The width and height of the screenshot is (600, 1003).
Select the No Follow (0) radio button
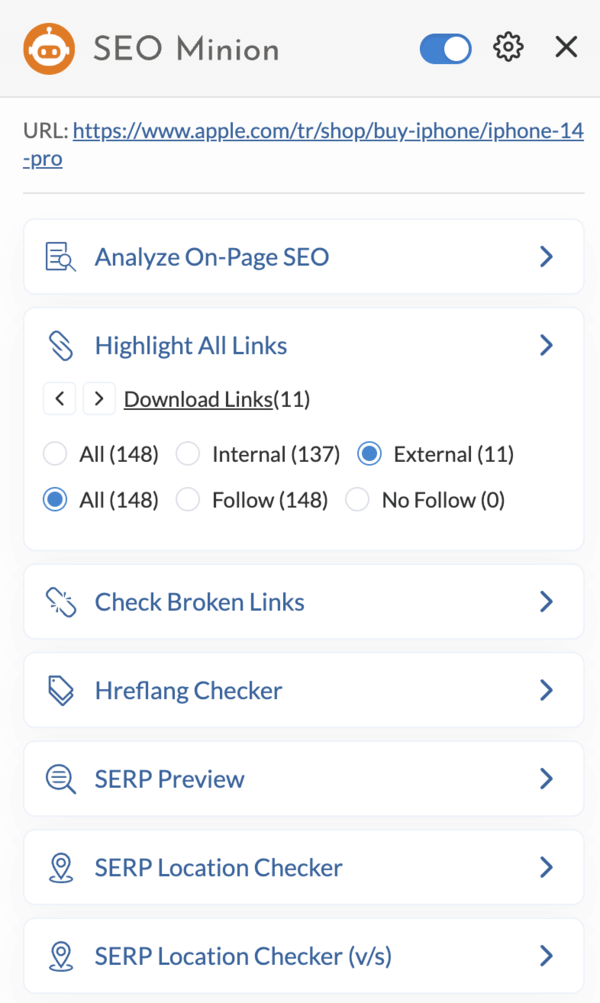357,500
